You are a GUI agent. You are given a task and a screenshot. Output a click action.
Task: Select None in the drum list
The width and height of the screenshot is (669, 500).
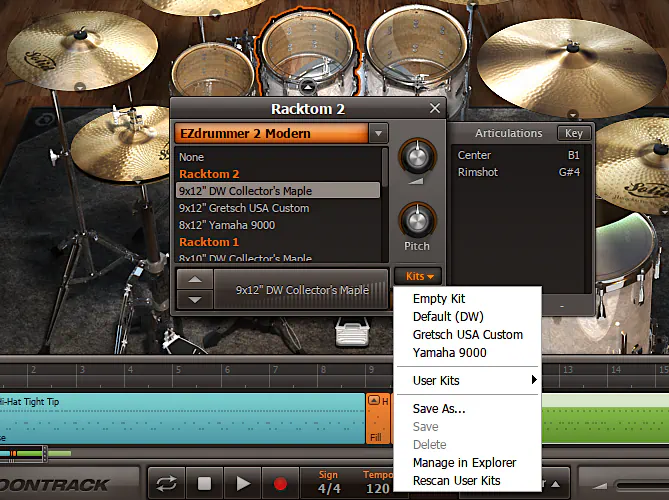pyautogui.click(x=278, y=157)
